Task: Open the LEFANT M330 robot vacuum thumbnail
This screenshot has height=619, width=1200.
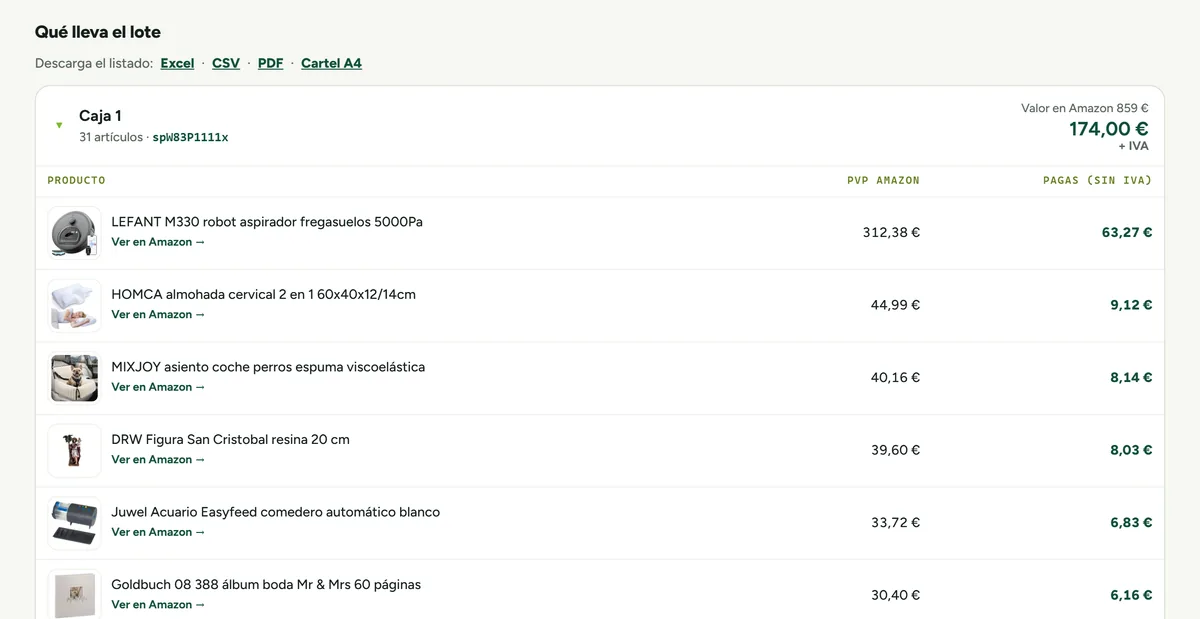Action: pos(75,233)
